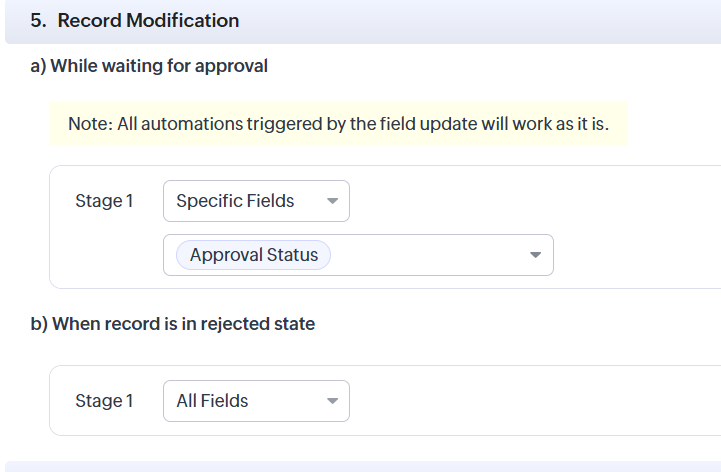Click the 'While waiting for approval' subheading
The width and height of the screenshot is (721, 472).
[x=150, y=66]
